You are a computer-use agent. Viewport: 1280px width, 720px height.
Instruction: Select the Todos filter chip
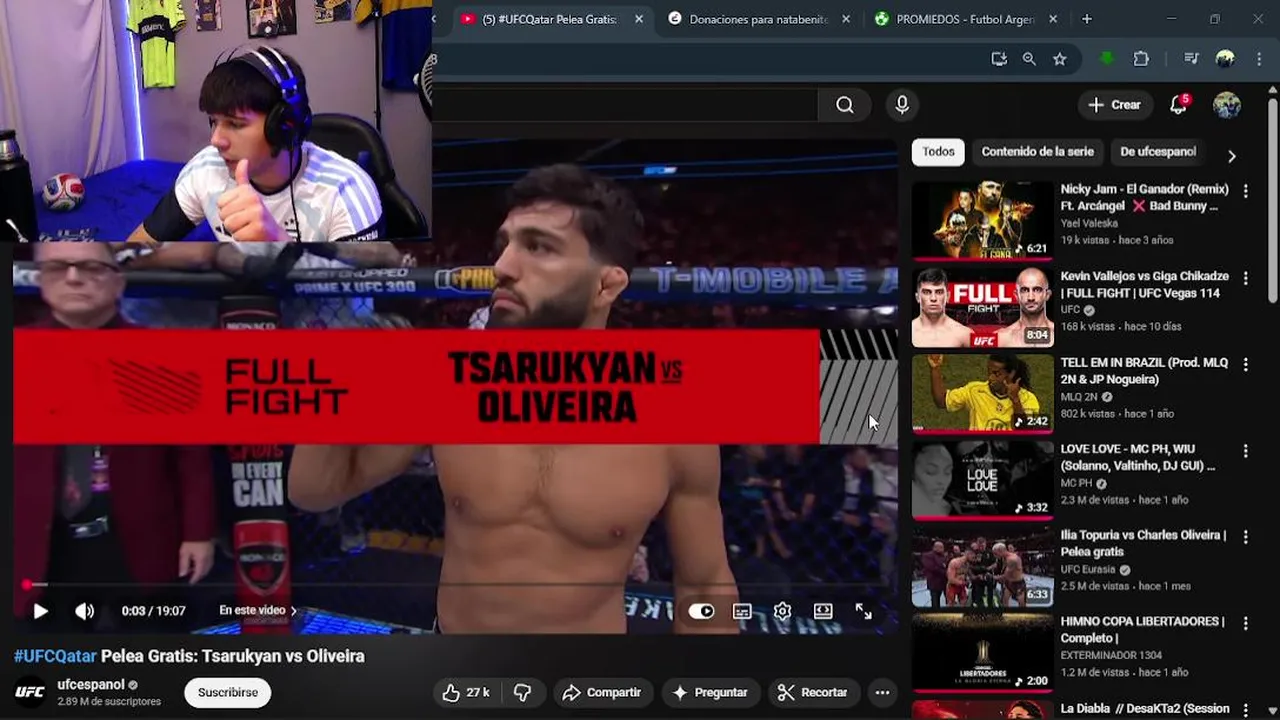point(938,152)
